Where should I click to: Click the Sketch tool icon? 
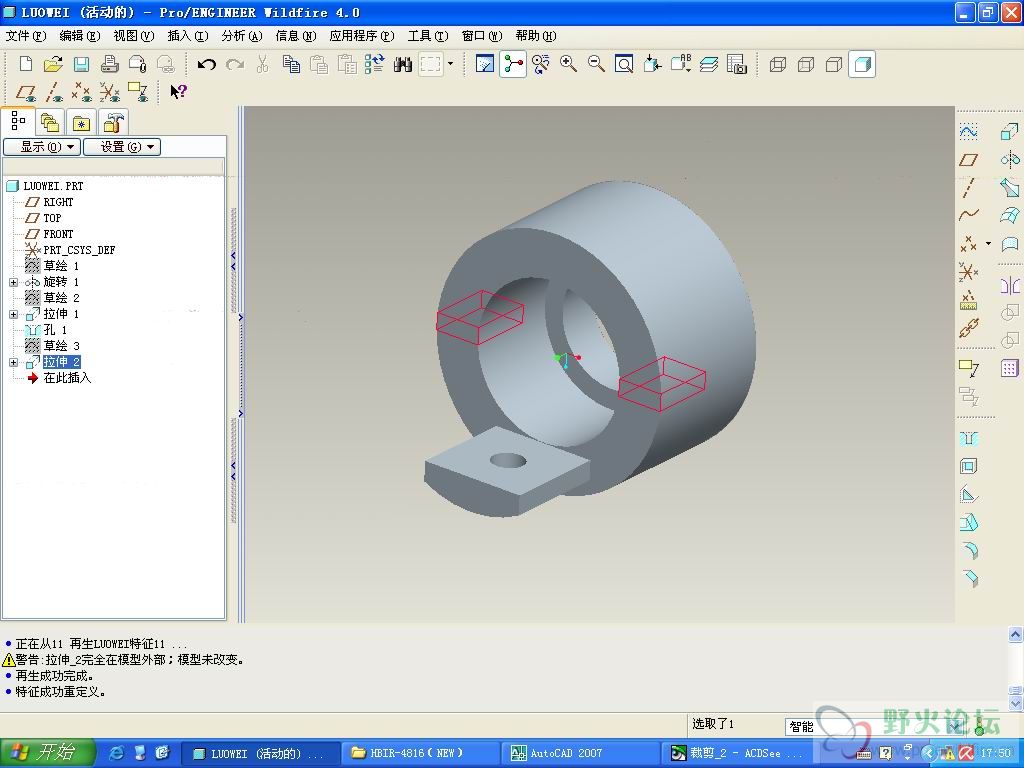click(968, 131)
